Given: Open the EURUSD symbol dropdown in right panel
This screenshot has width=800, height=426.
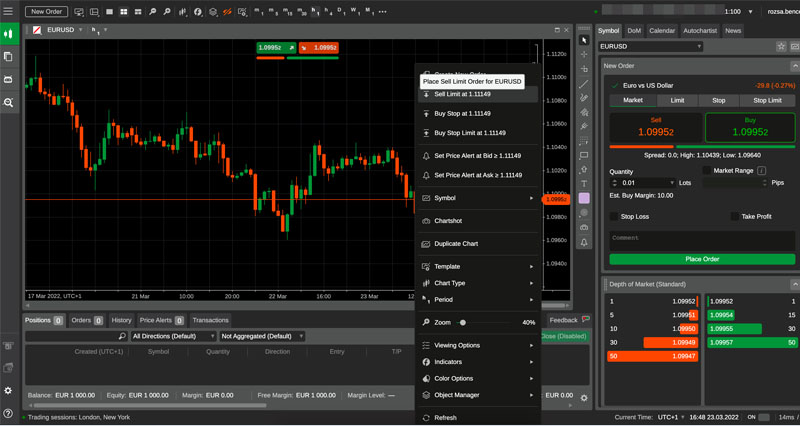Looking at the screenshot, I should point(651,46).
